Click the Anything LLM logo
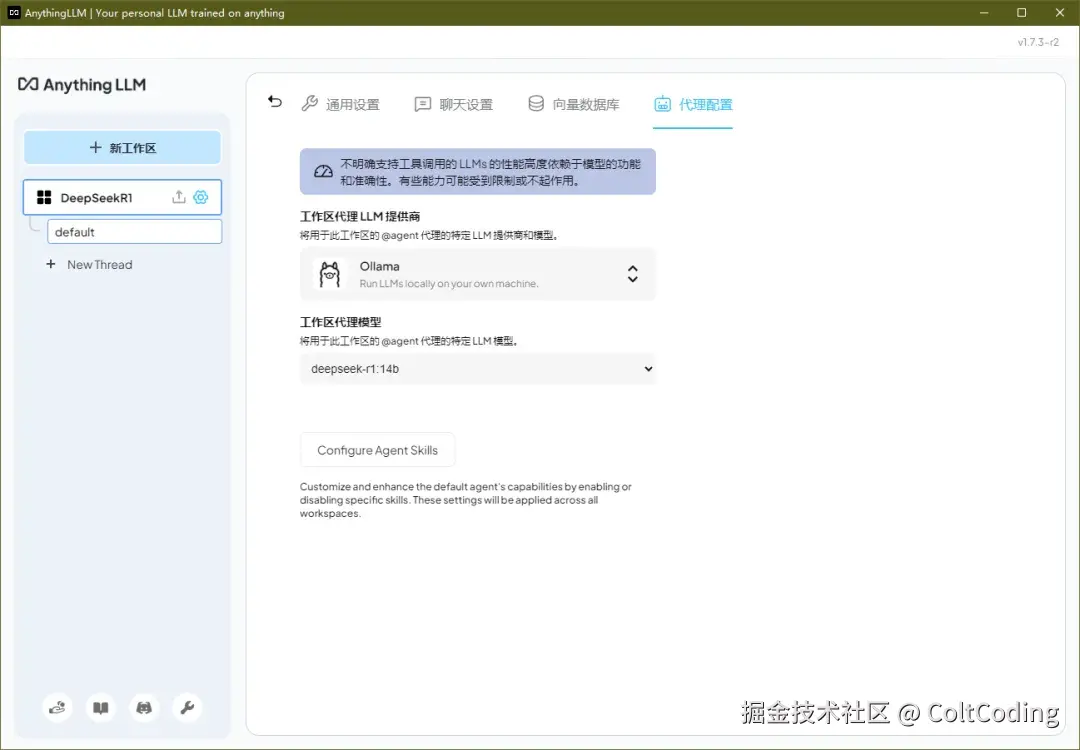This screenshot has height=750, width=1080. pos(82,85)
